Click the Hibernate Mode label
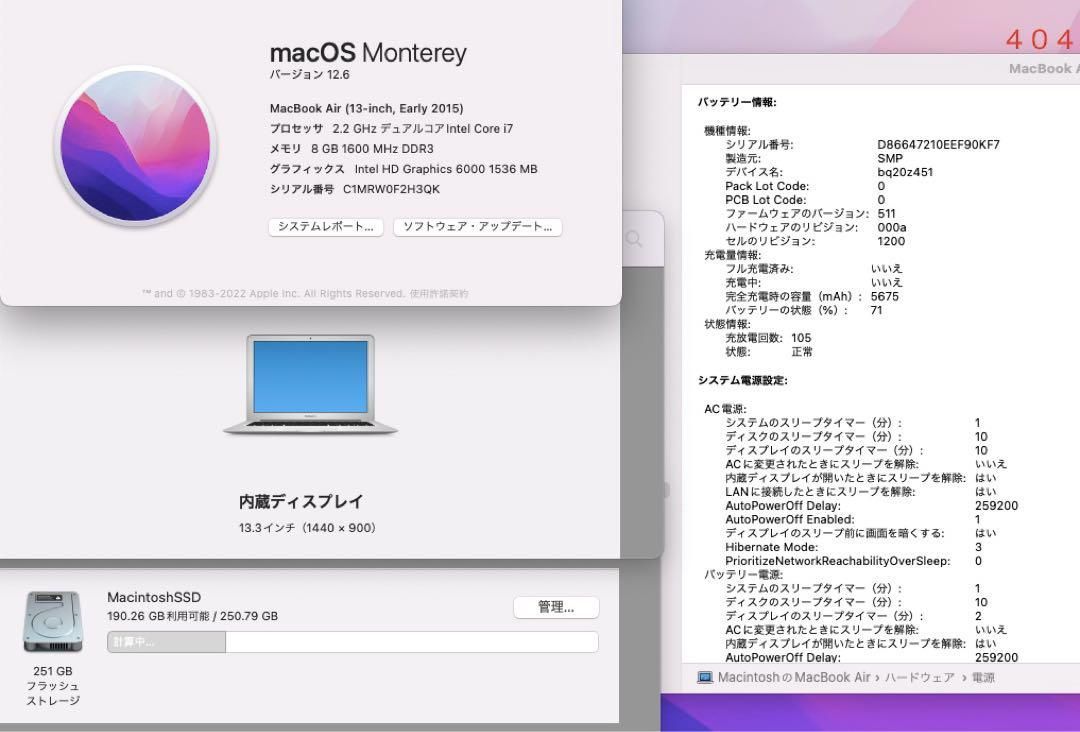Image resolution: width=1080 pixels, height=732 pixels. pos(771,547)
